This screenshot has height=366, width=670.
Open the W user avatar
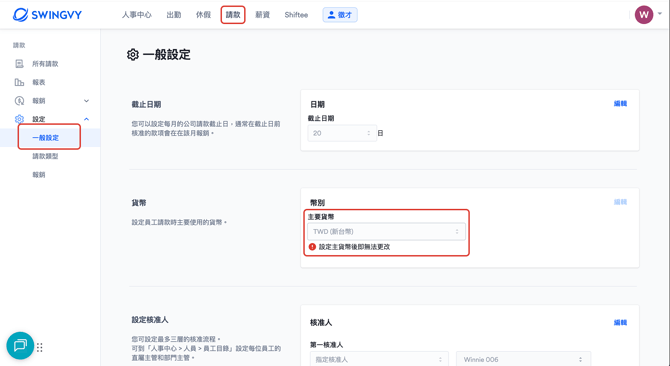tap(644, 15)
